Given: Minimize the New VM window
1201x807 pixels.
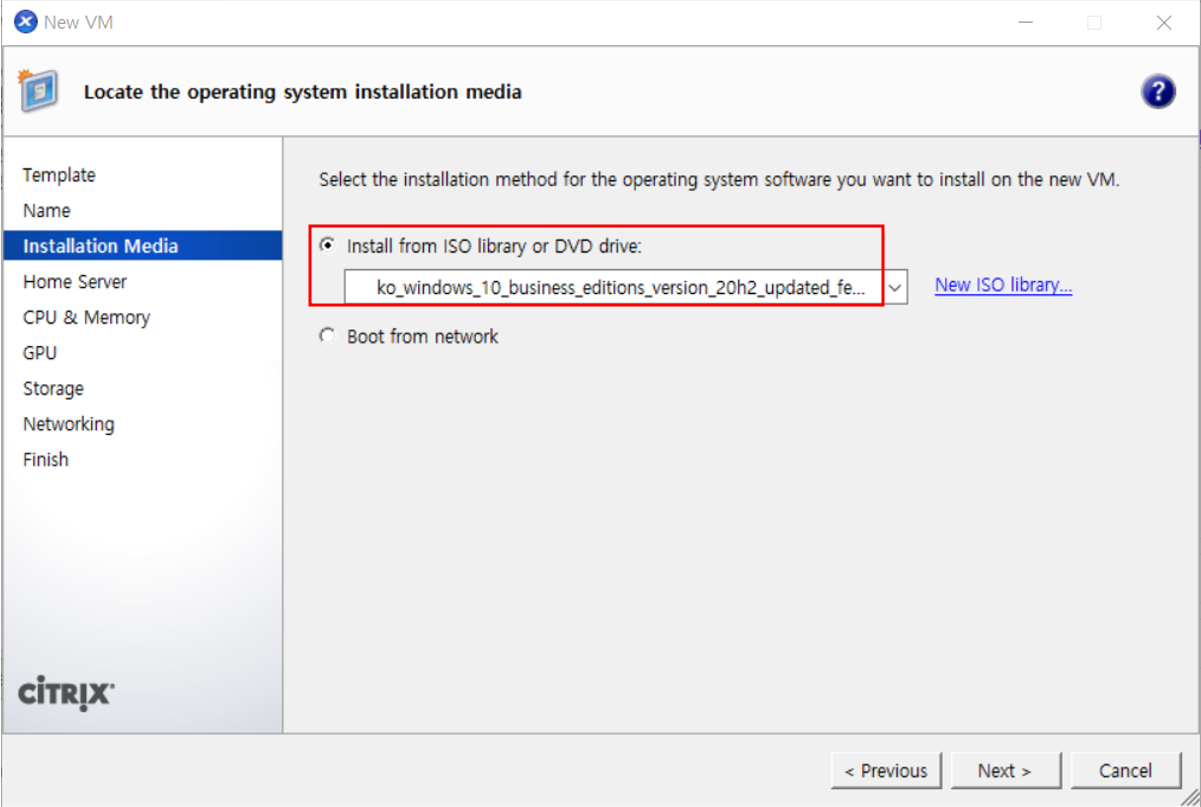Looking at the screenshot, I should (1026, 22).
